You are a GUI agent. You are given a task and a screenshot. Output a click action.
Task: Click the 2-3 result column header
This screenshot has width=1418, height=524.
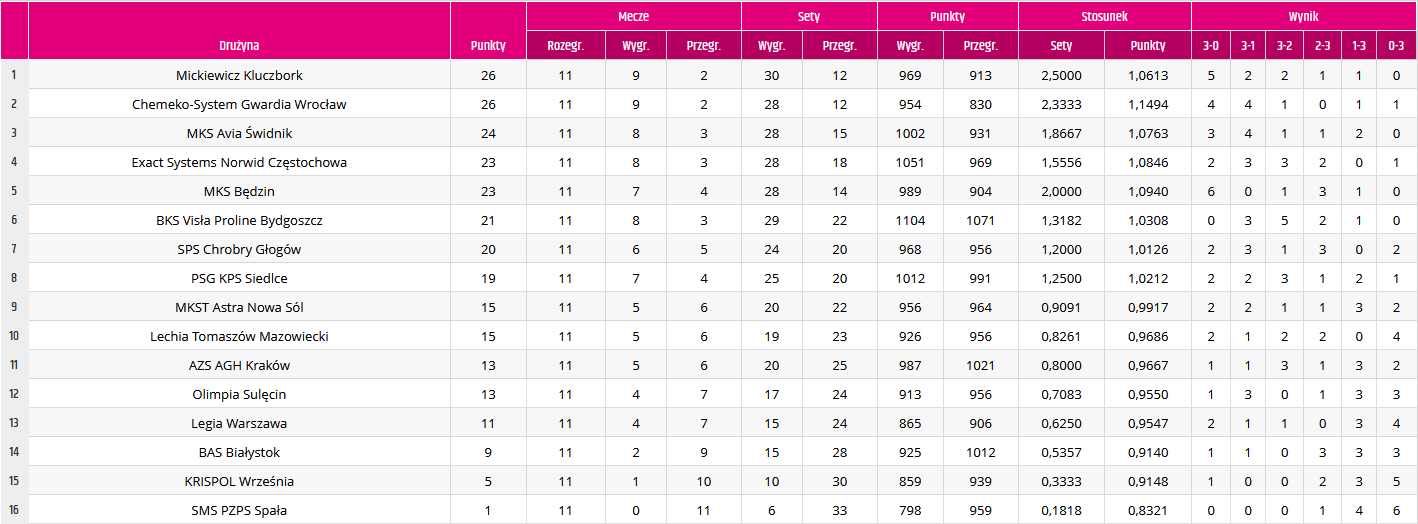click(1322, 45)
